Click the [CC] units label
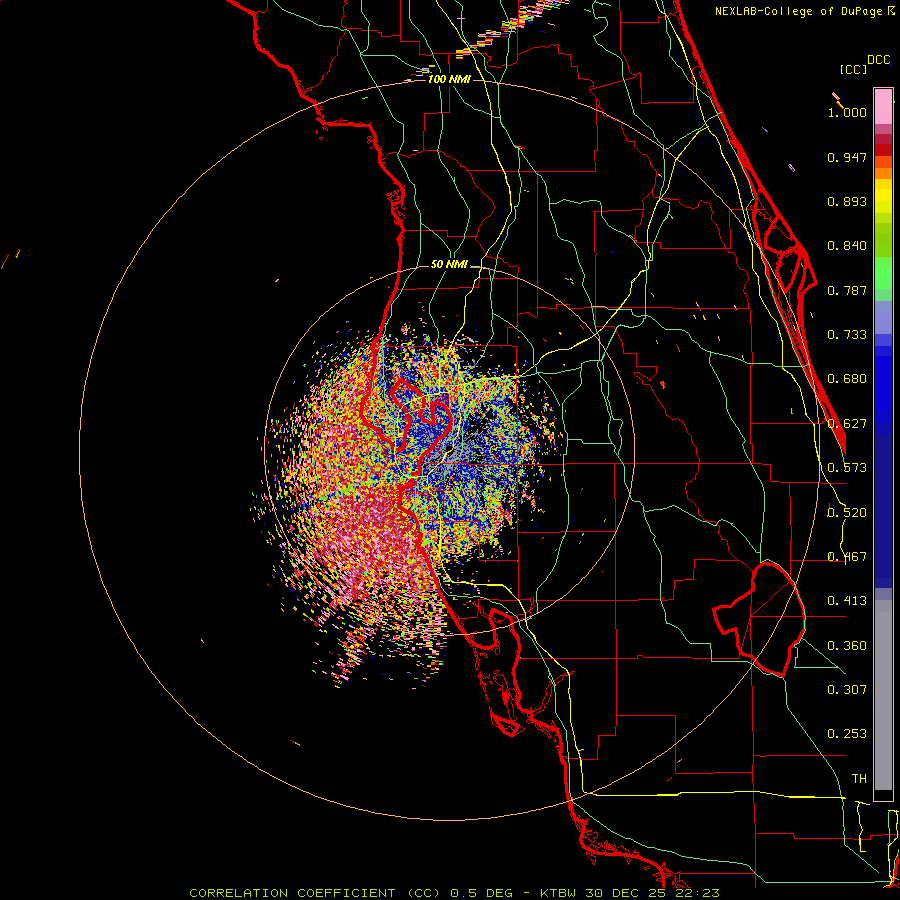Screen dimensions: 900x900 tap(853, 69)
